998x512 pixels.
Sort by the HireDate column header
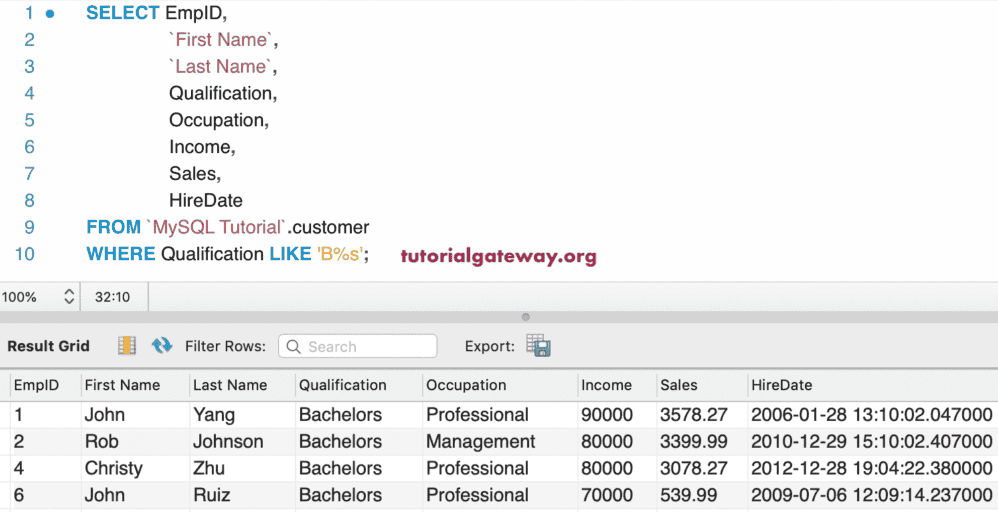(x=782, y=385)
